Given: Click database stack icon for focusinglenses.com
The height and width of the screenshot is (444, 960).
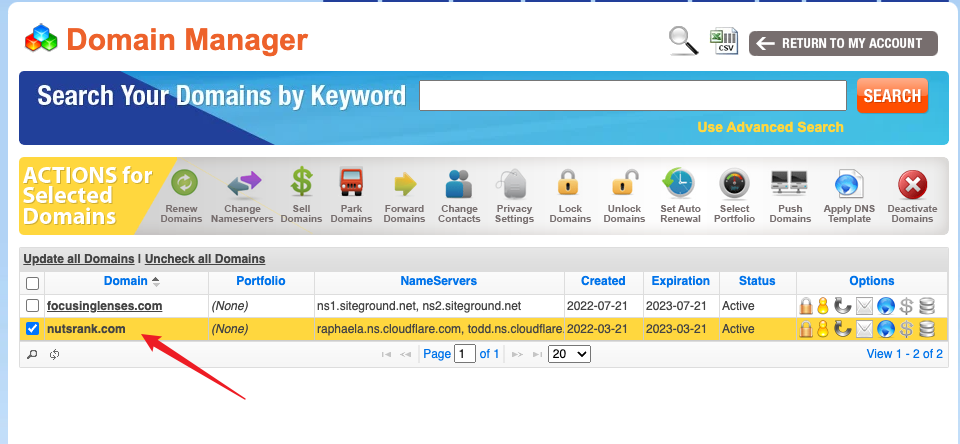Looking at the screenshot, I should pyautogui.click(x=928, y=306).
